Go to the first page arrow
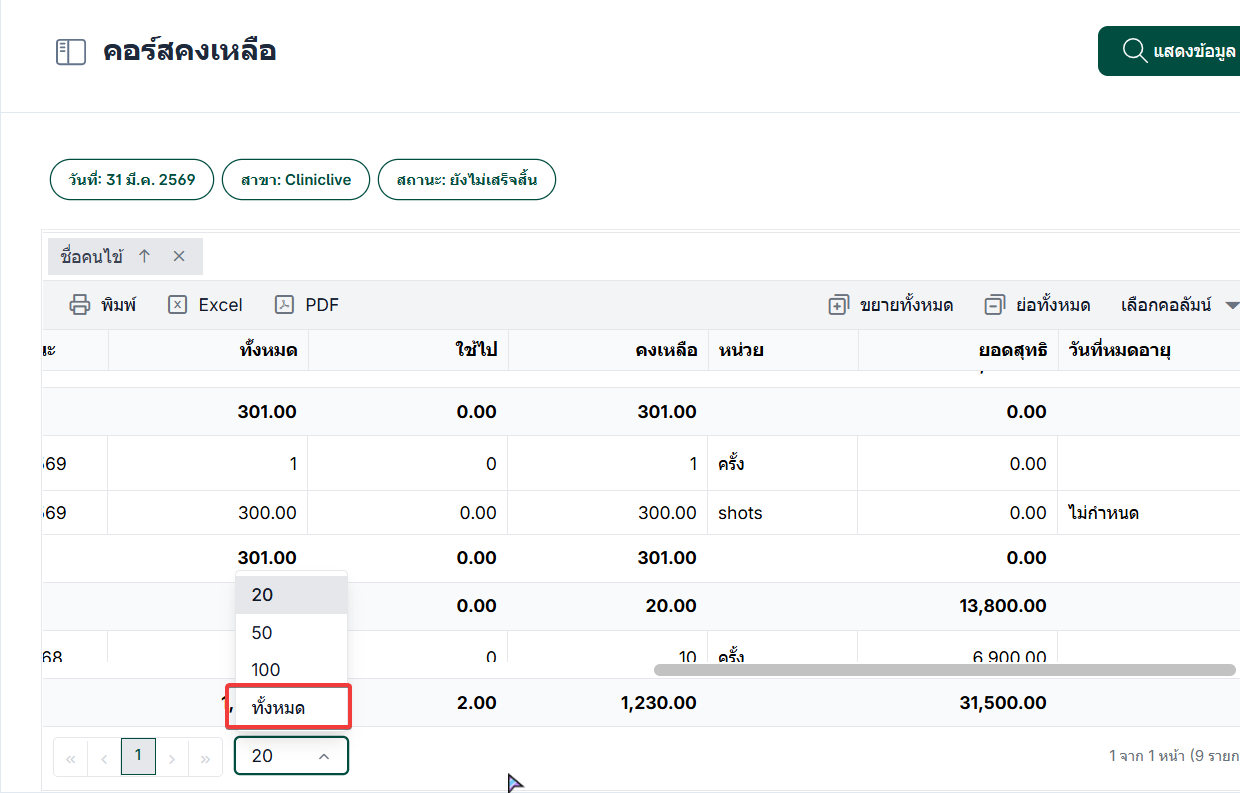Viewport: 1240px width, 793px height. (71, 758)
